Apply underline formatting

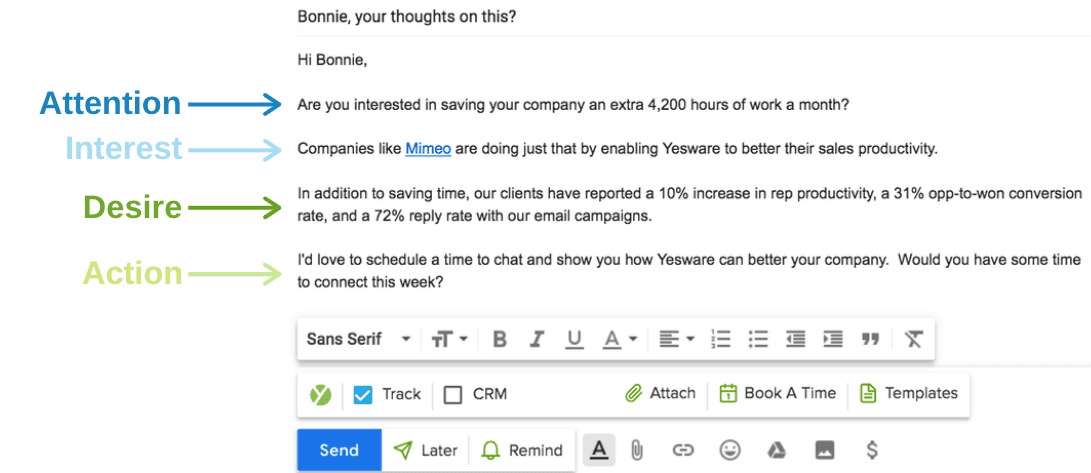tap(574, 339)
